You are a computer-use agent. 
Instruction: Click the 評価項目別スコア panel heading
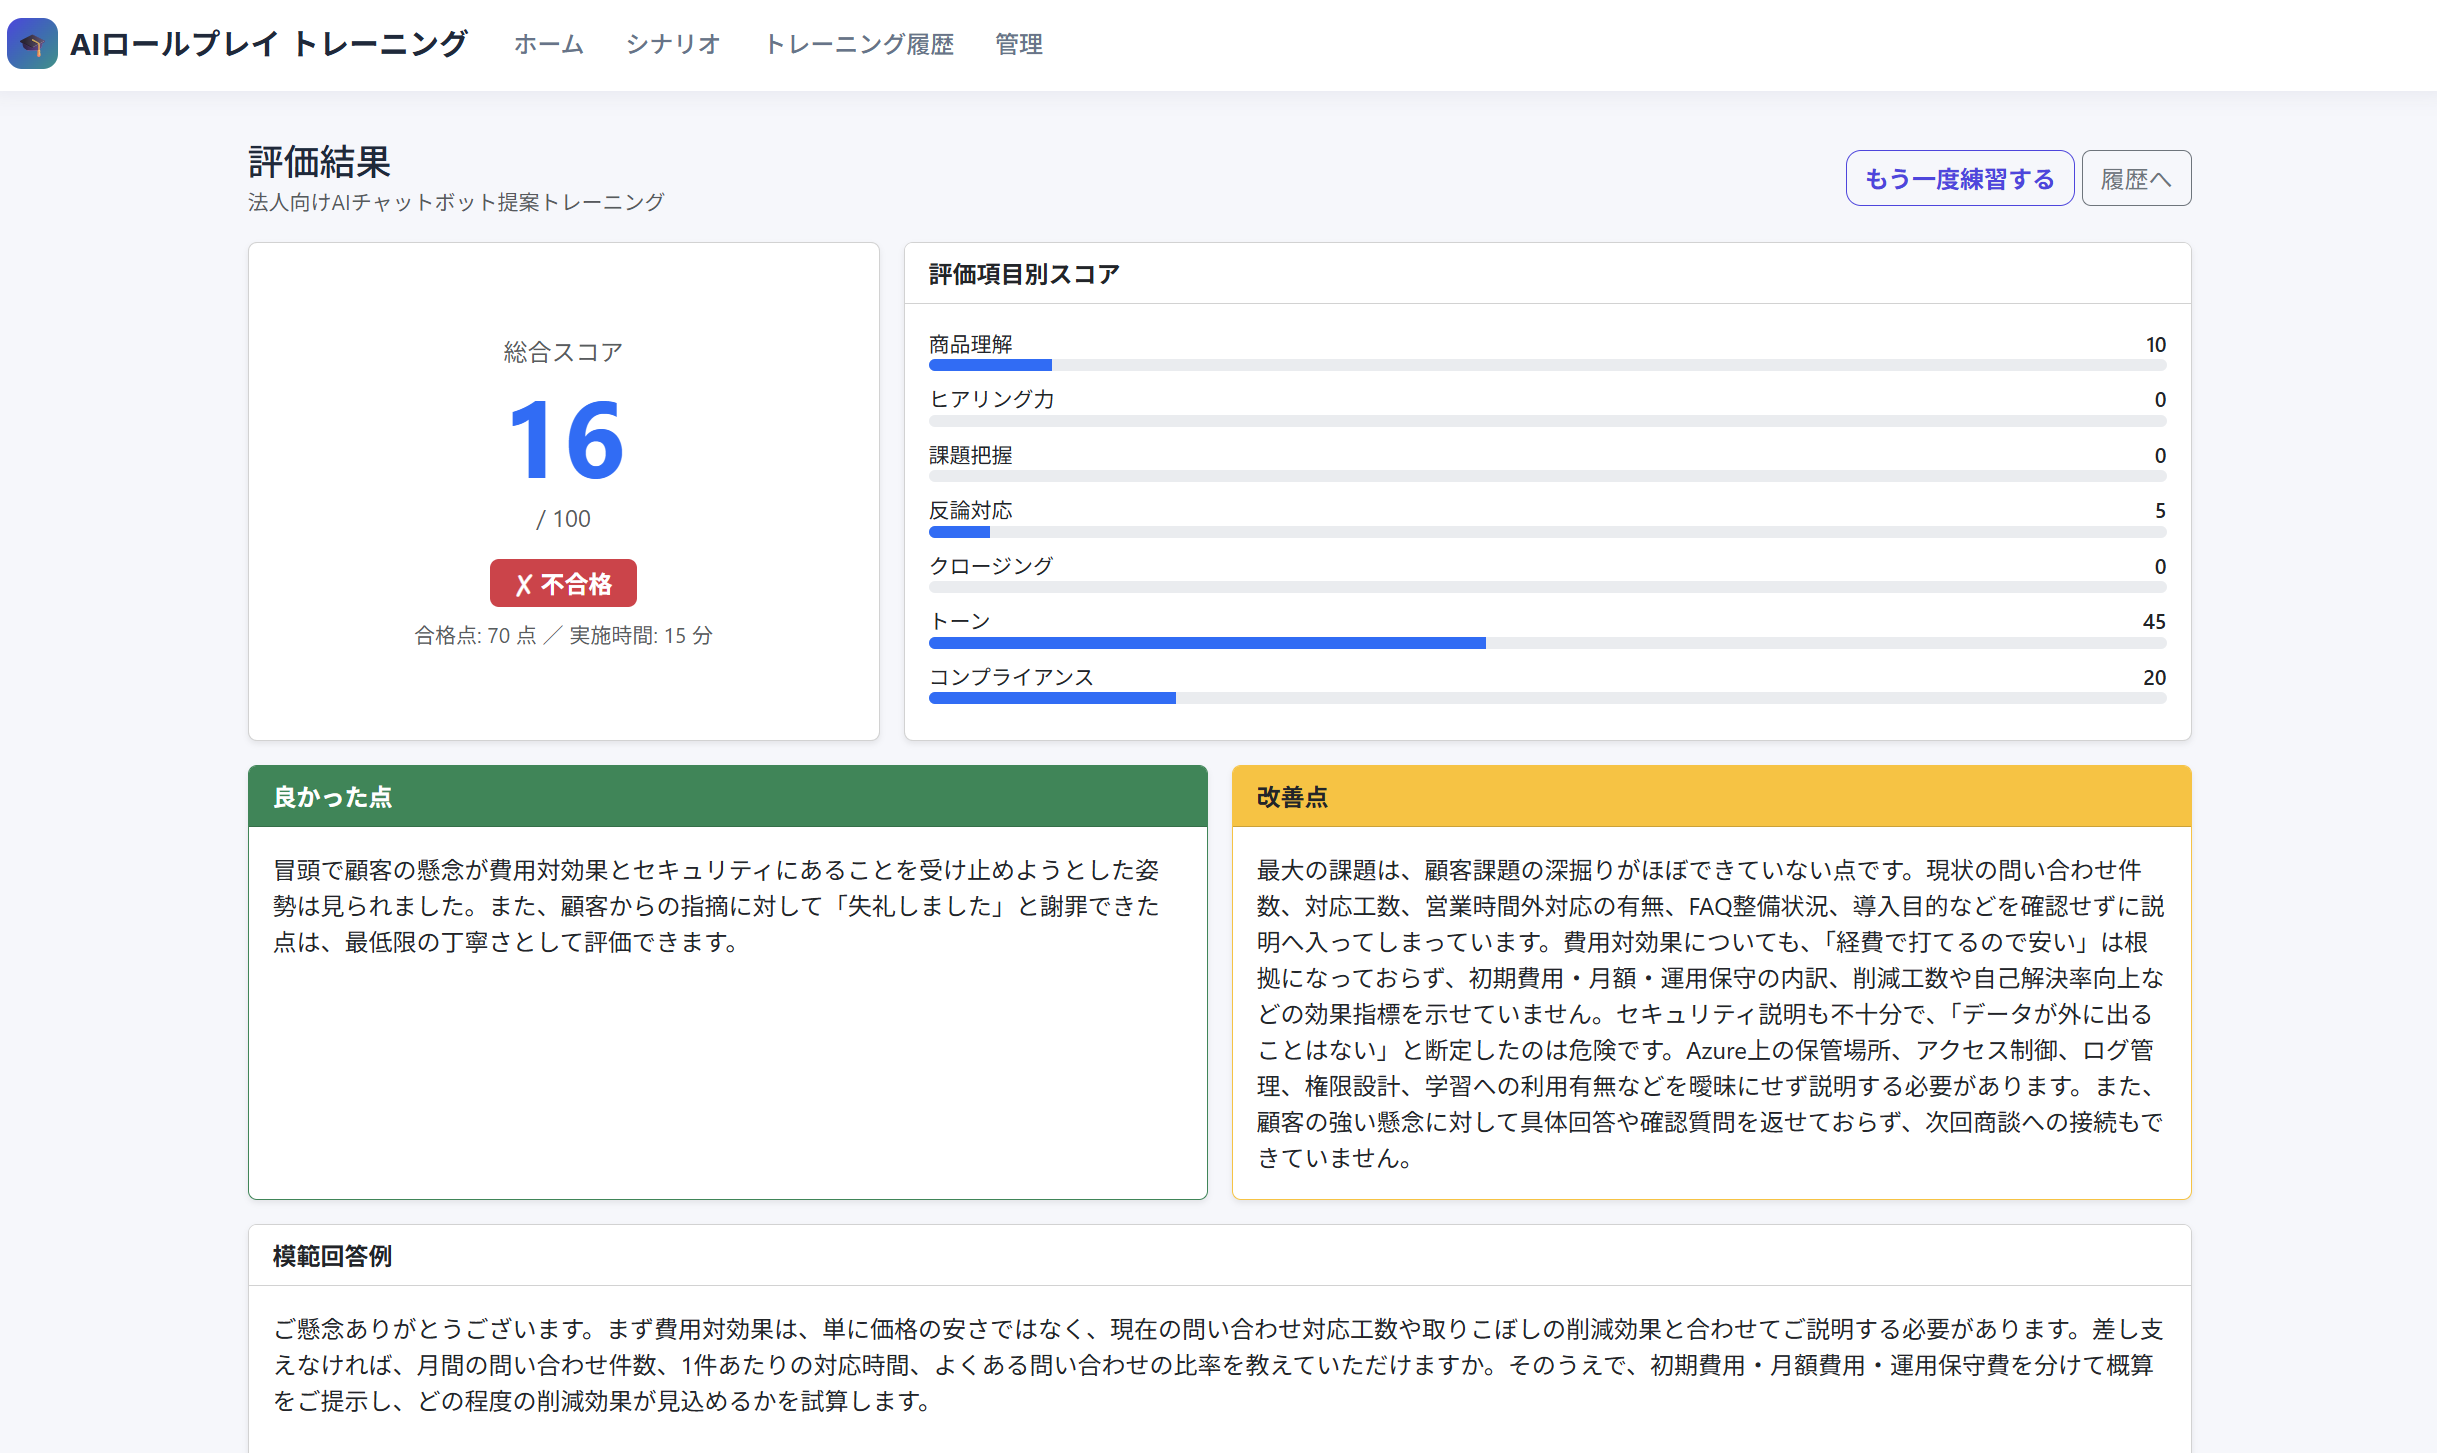coord(1024,274)
